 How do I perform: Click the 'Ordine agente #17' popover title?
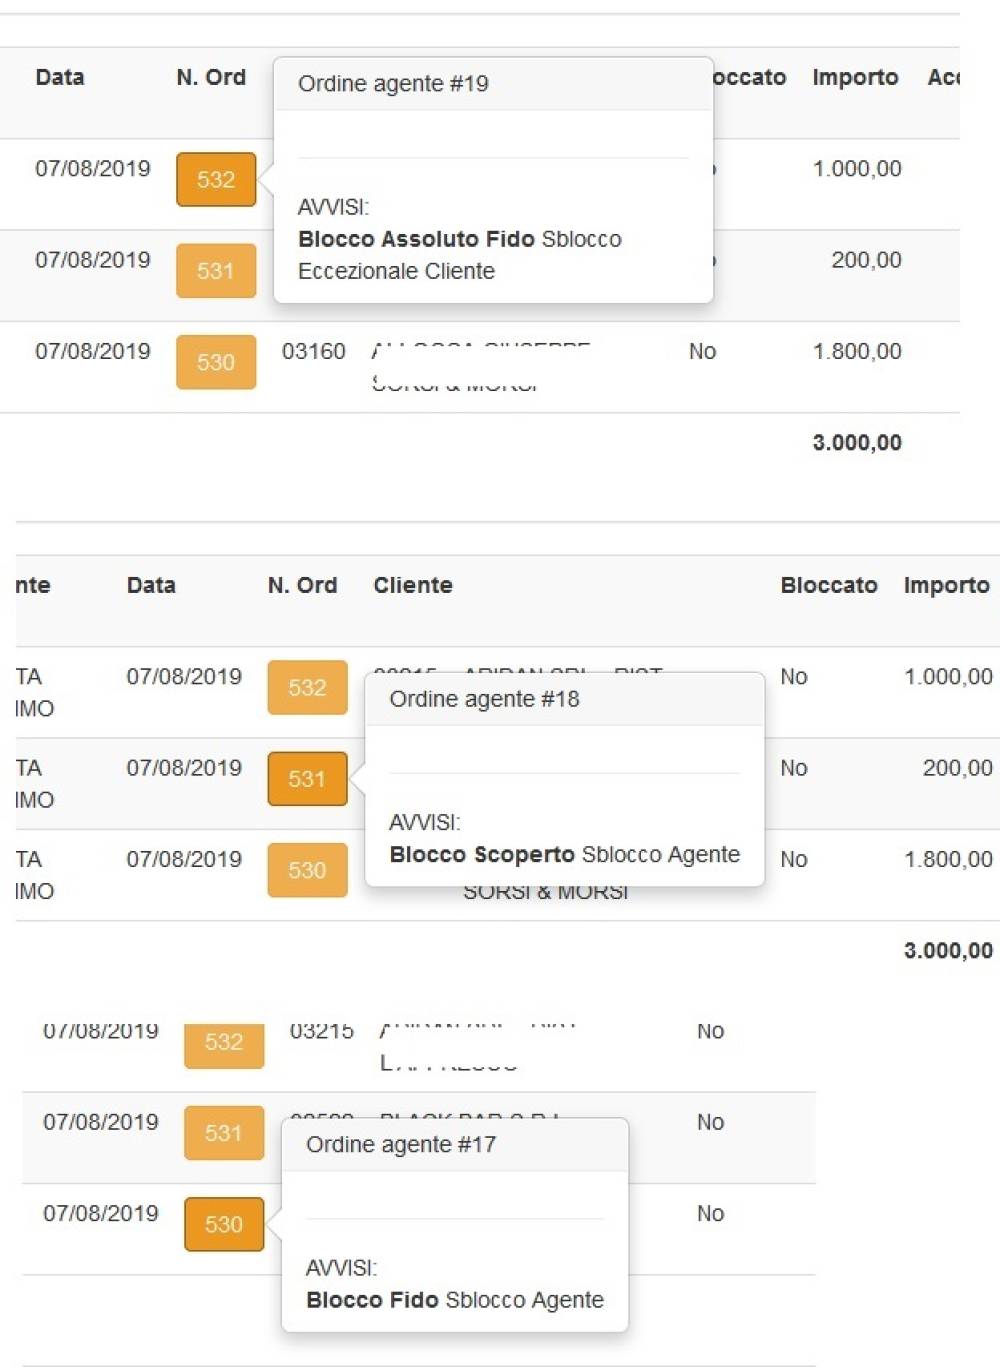coord(401,1145)
